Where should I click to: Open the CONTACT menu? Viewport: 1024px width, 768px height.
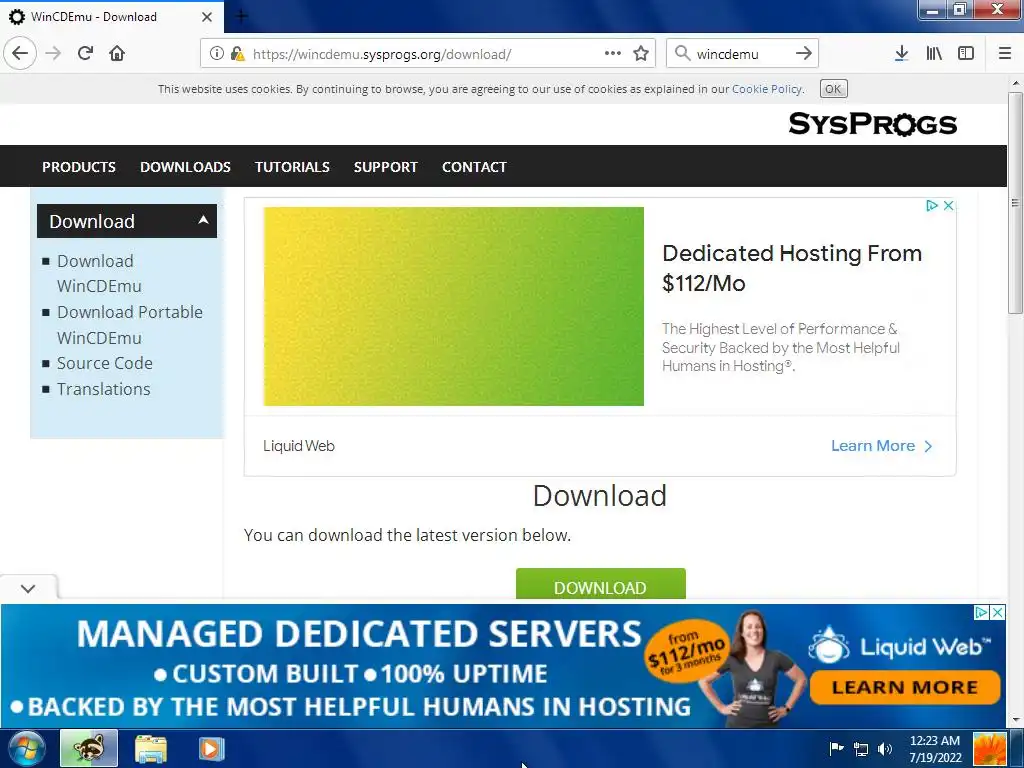point(475,167)
